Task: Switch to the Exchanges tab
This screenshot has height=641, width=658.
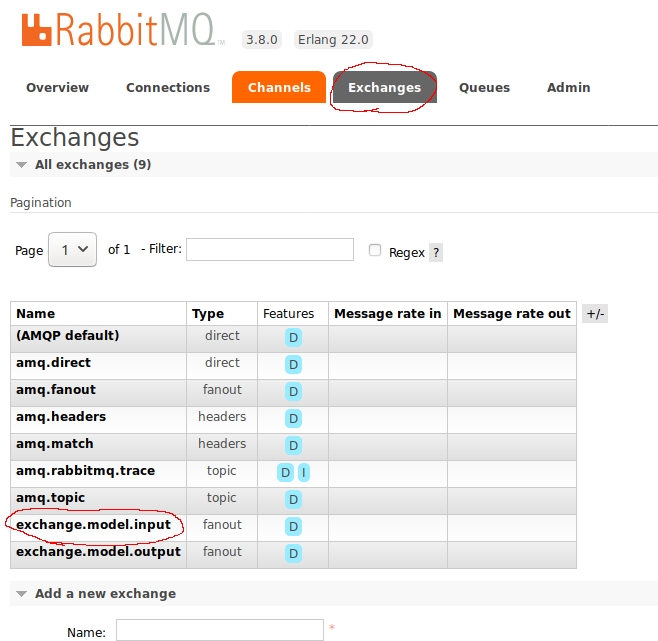Action: (x=384, y=87)
